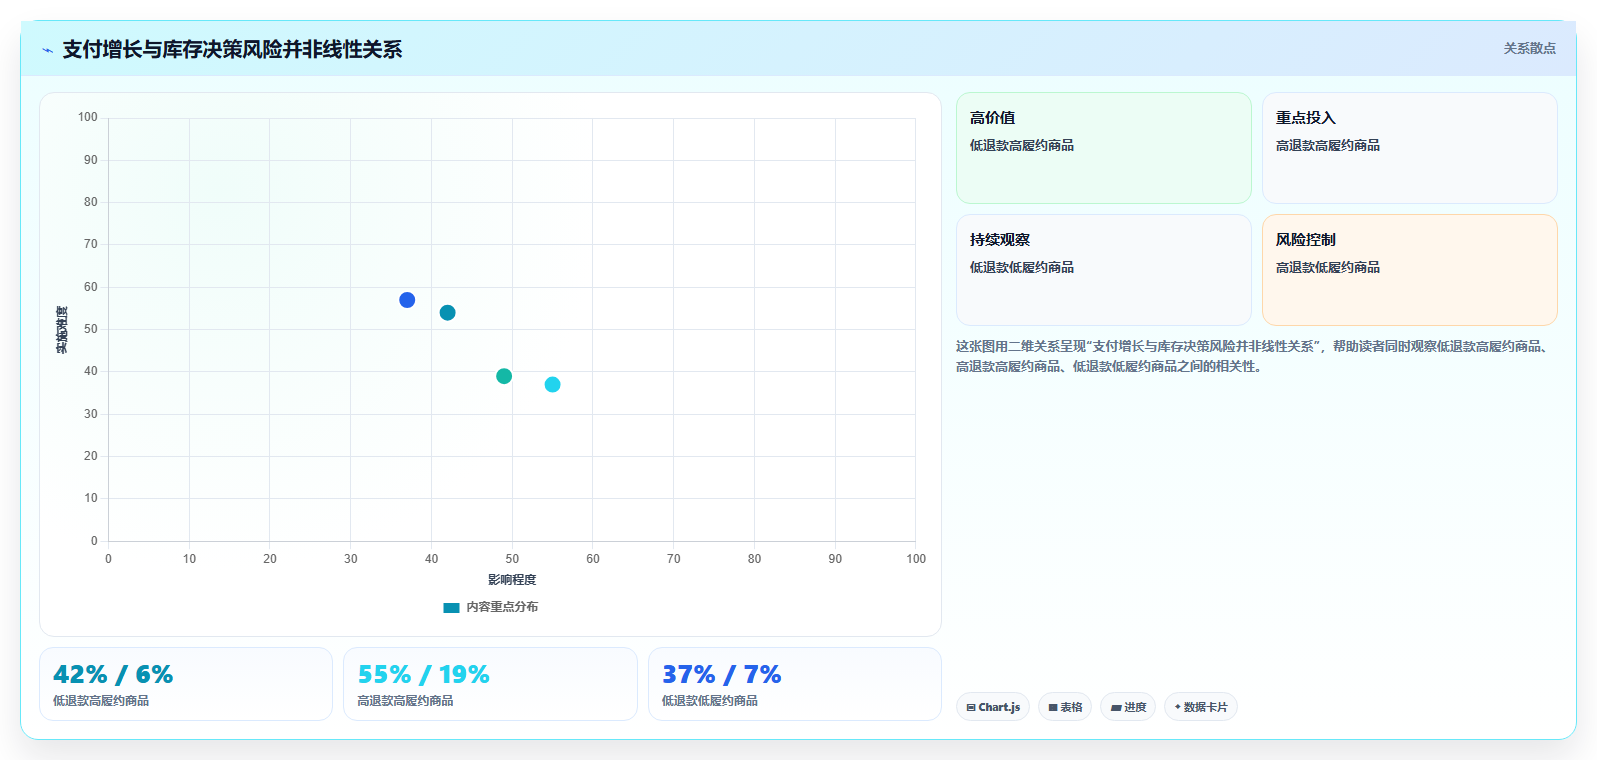Toggle the 内容重点分布 legend color box
This screenshot has height=760, width=1597.
451,607
